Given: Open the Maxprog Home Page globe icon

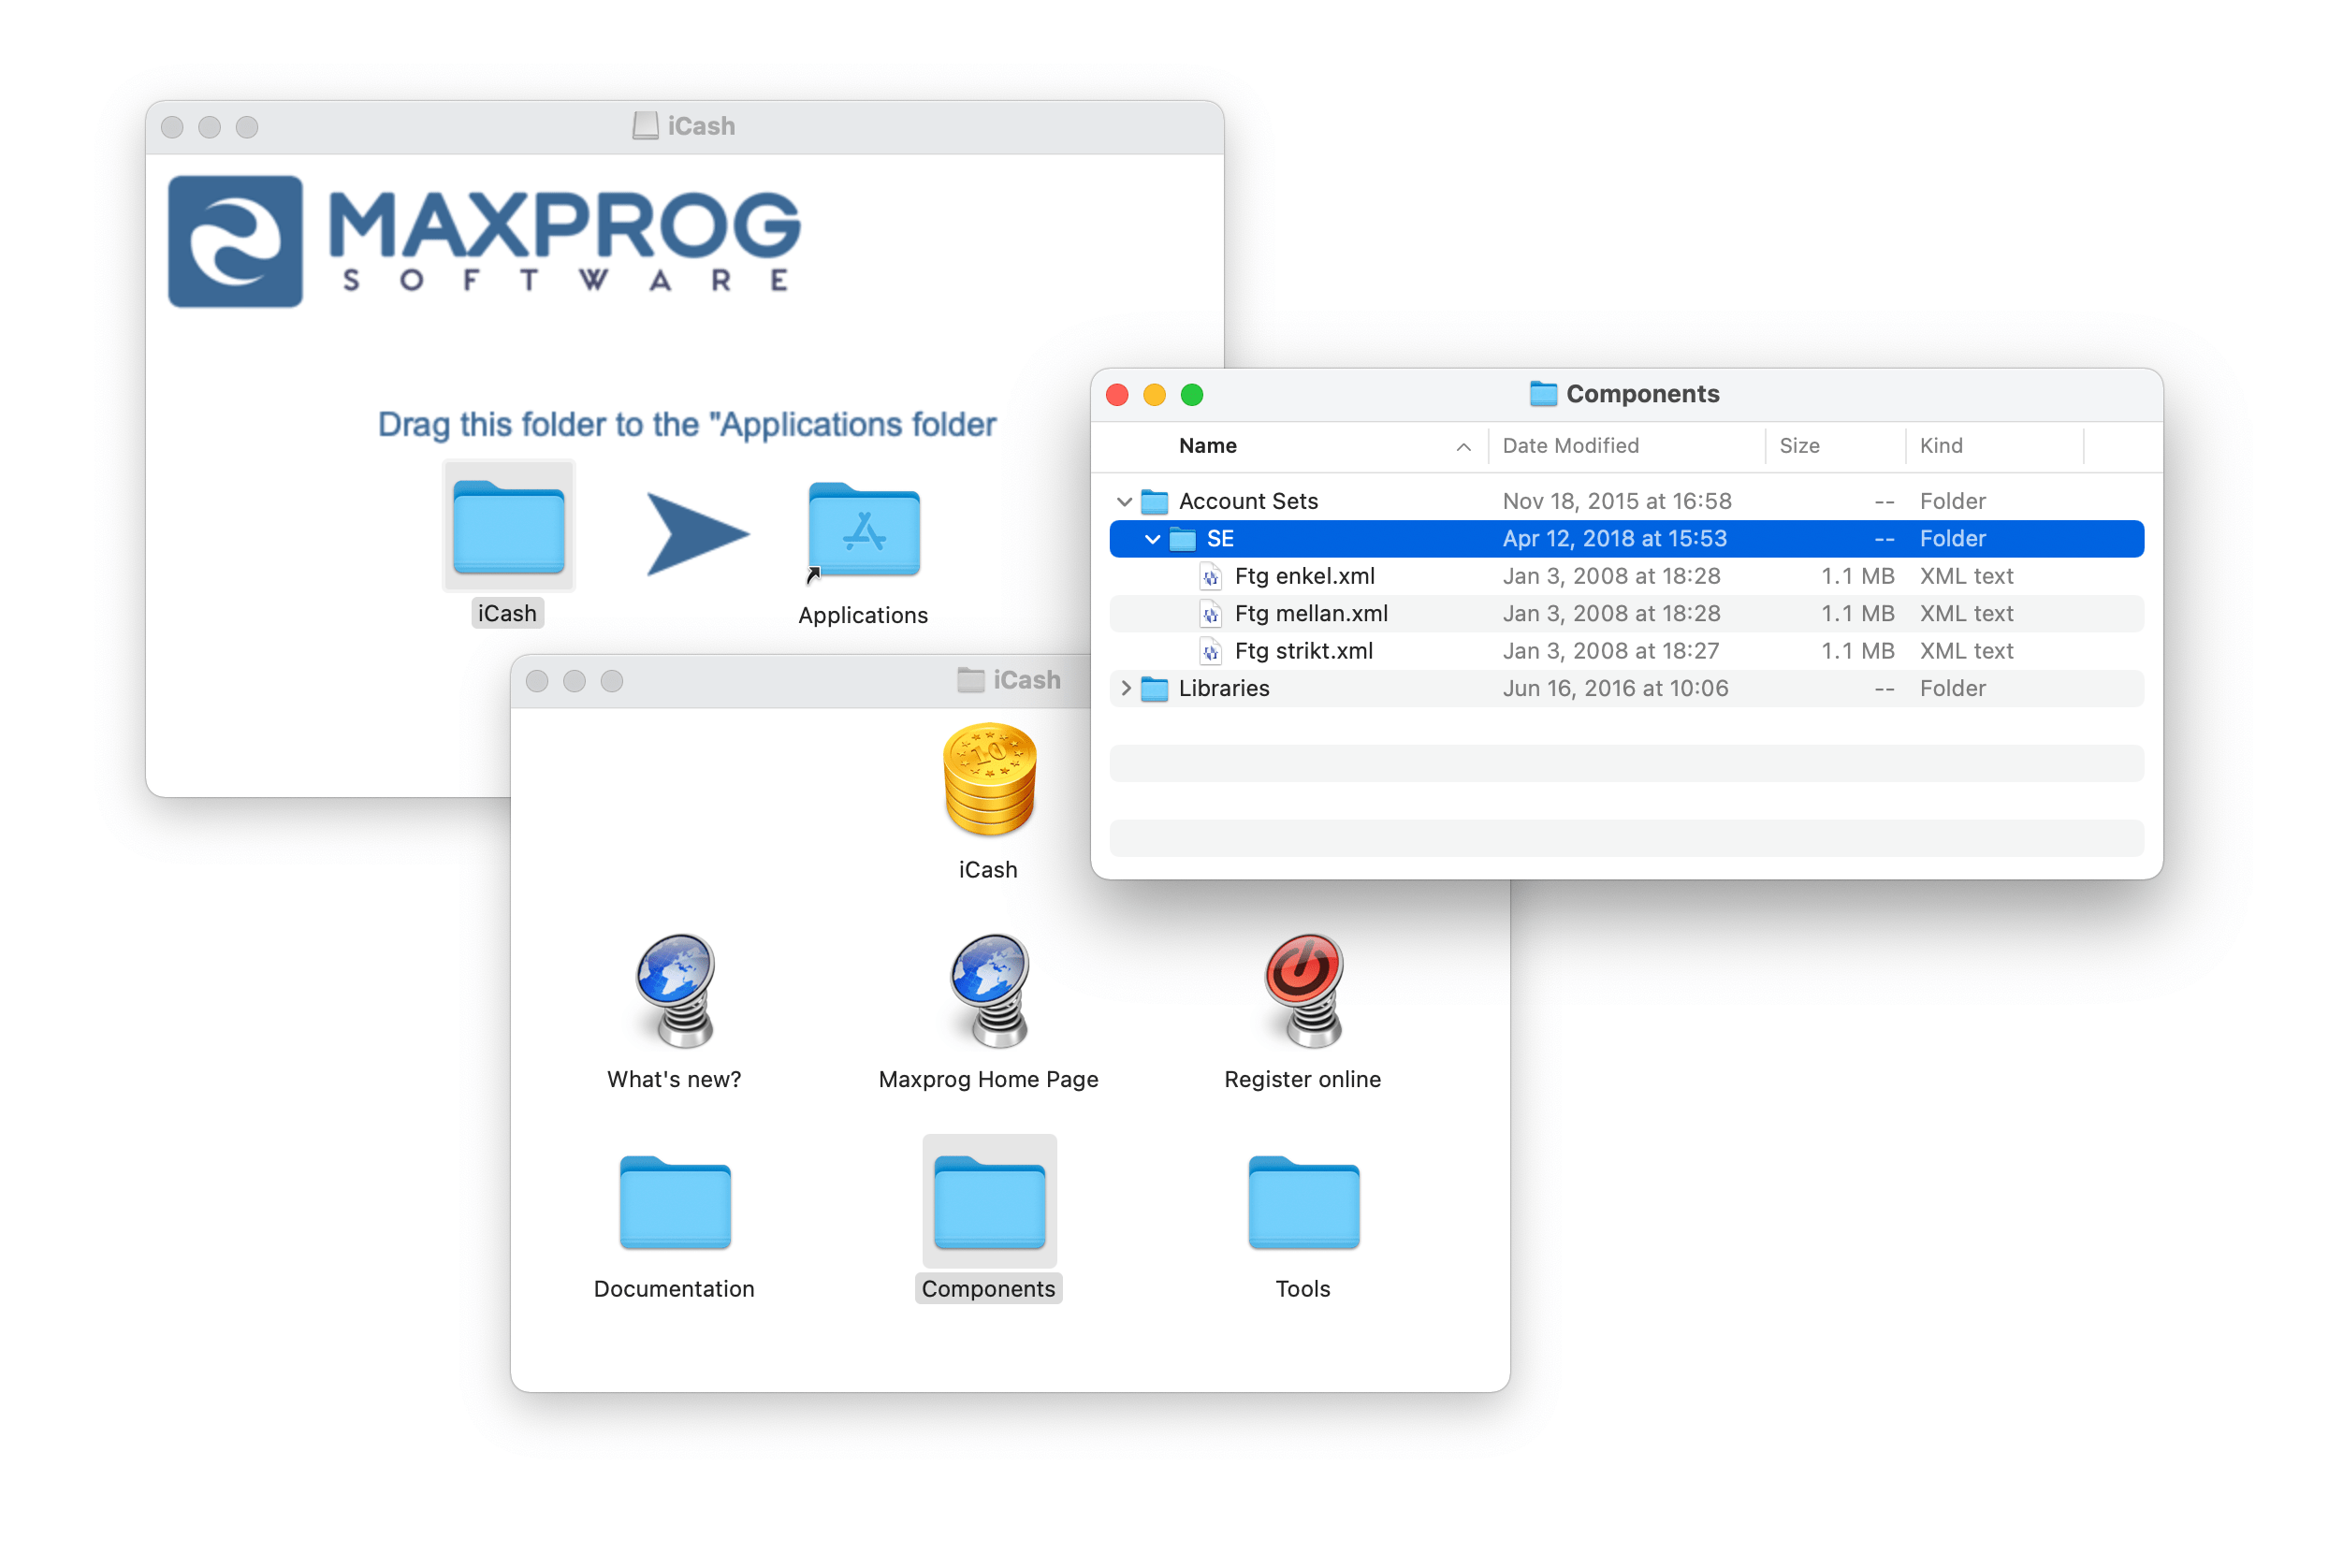Looking at the screenshot, I should click(x=990, y=991).
